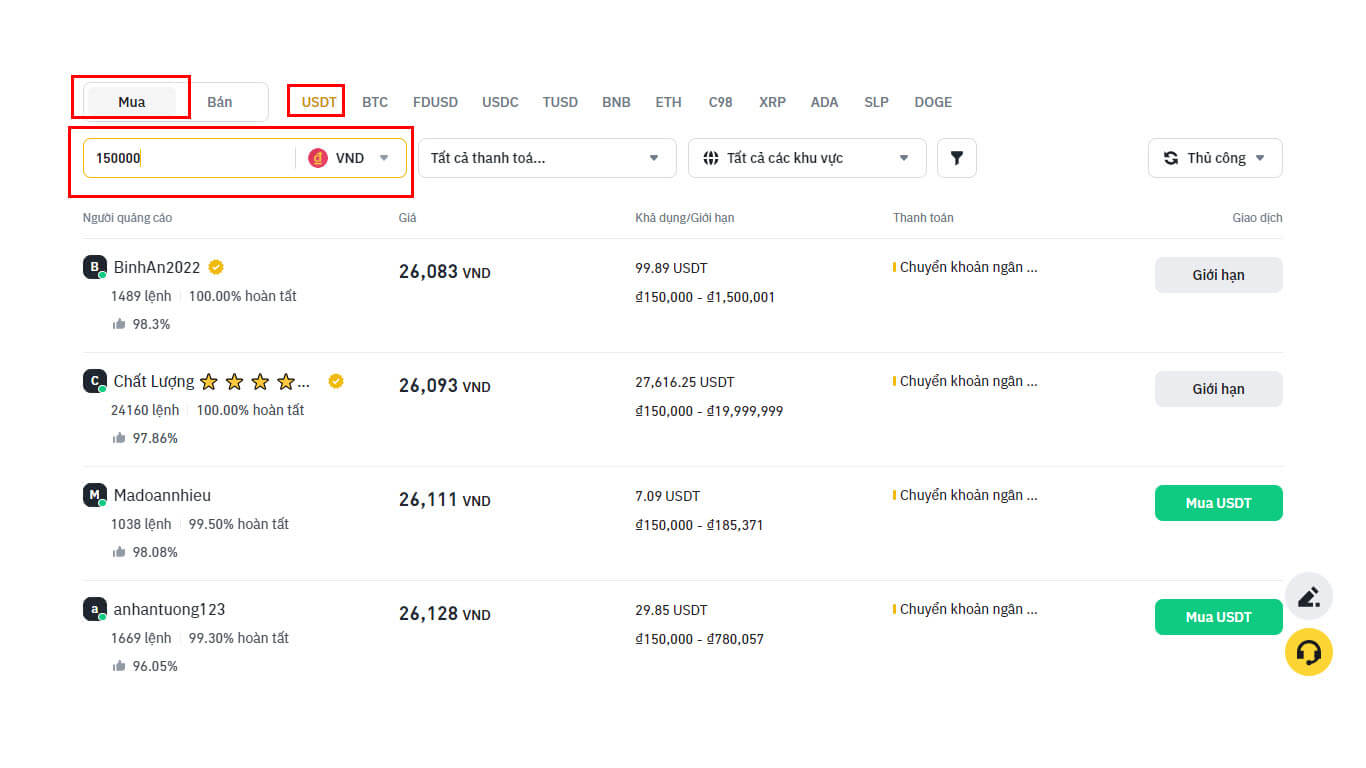Click the Giới hạn button for BinhAn2022
Screen dimensions: 1366x768
click(x=1218, y=274)
